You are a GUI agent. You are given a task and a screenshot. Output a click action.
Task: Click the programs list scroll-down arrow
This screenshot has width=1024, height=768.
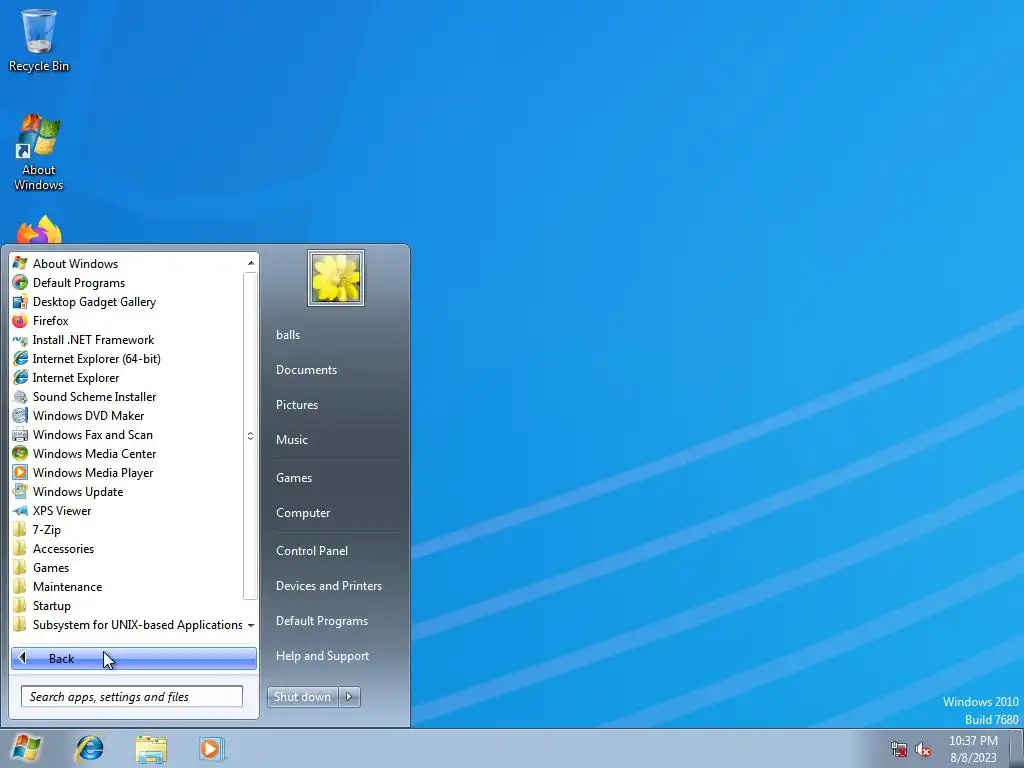pyautogui.click(x=251, y=626)
